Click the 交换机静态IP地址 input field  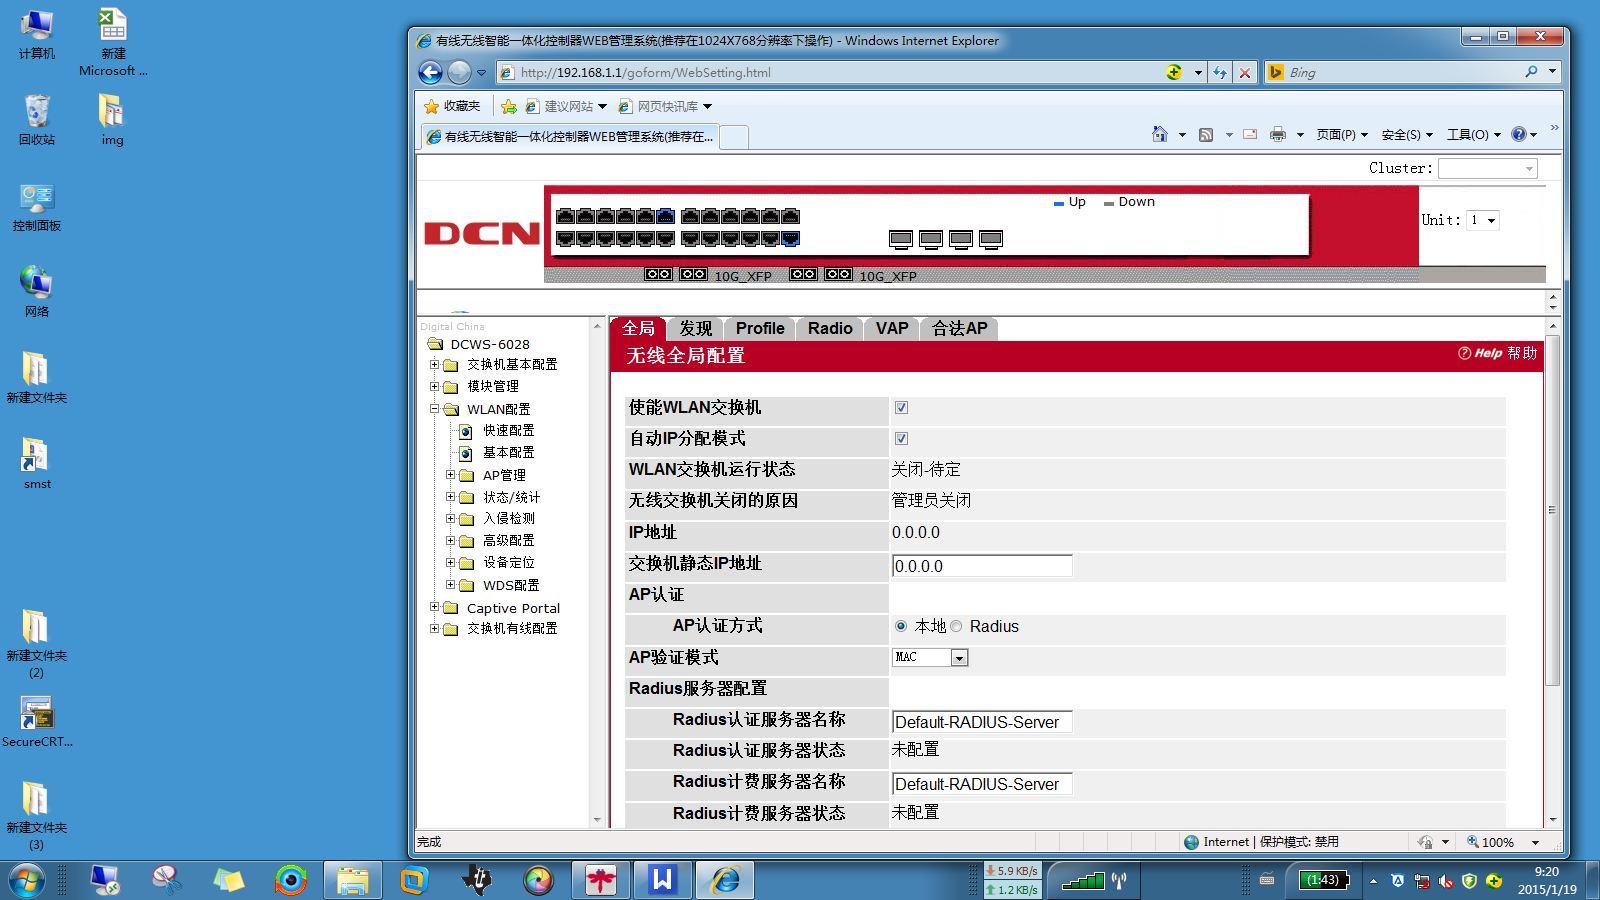pos(981,566)
